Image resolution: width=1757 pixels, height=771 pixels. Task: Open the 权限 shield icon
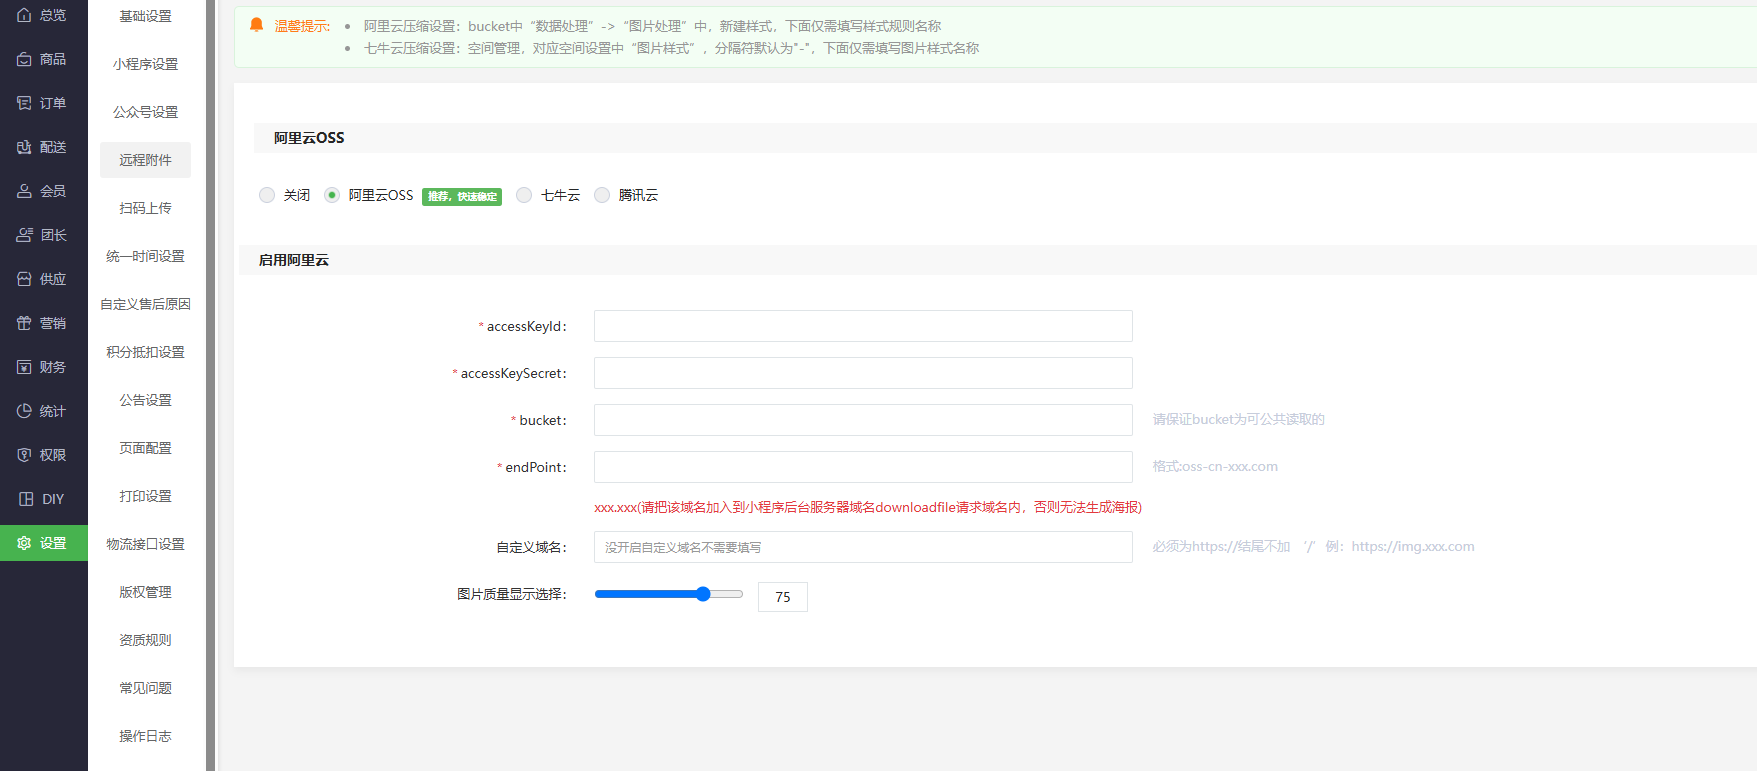[x=24, y=455]
